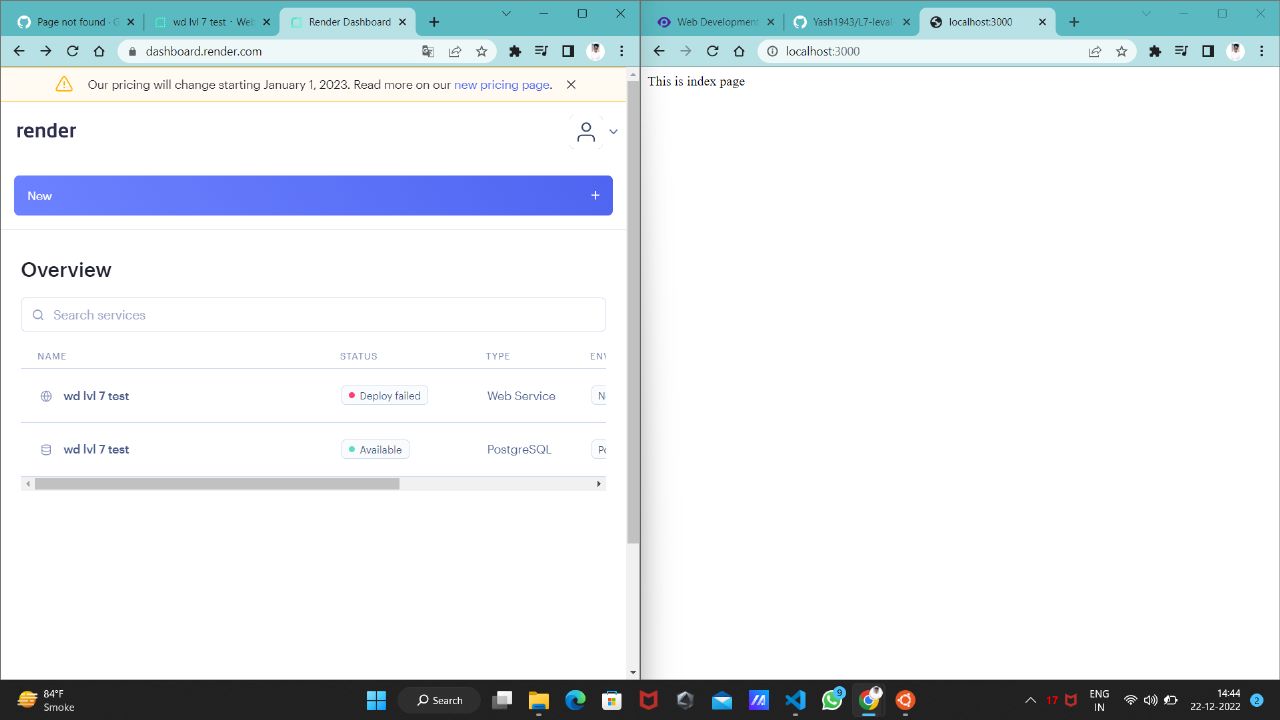The image size is (1280, 720).
Task: Open the tab search chevron in the Render Dashboard window
Action: pos(506,14)
